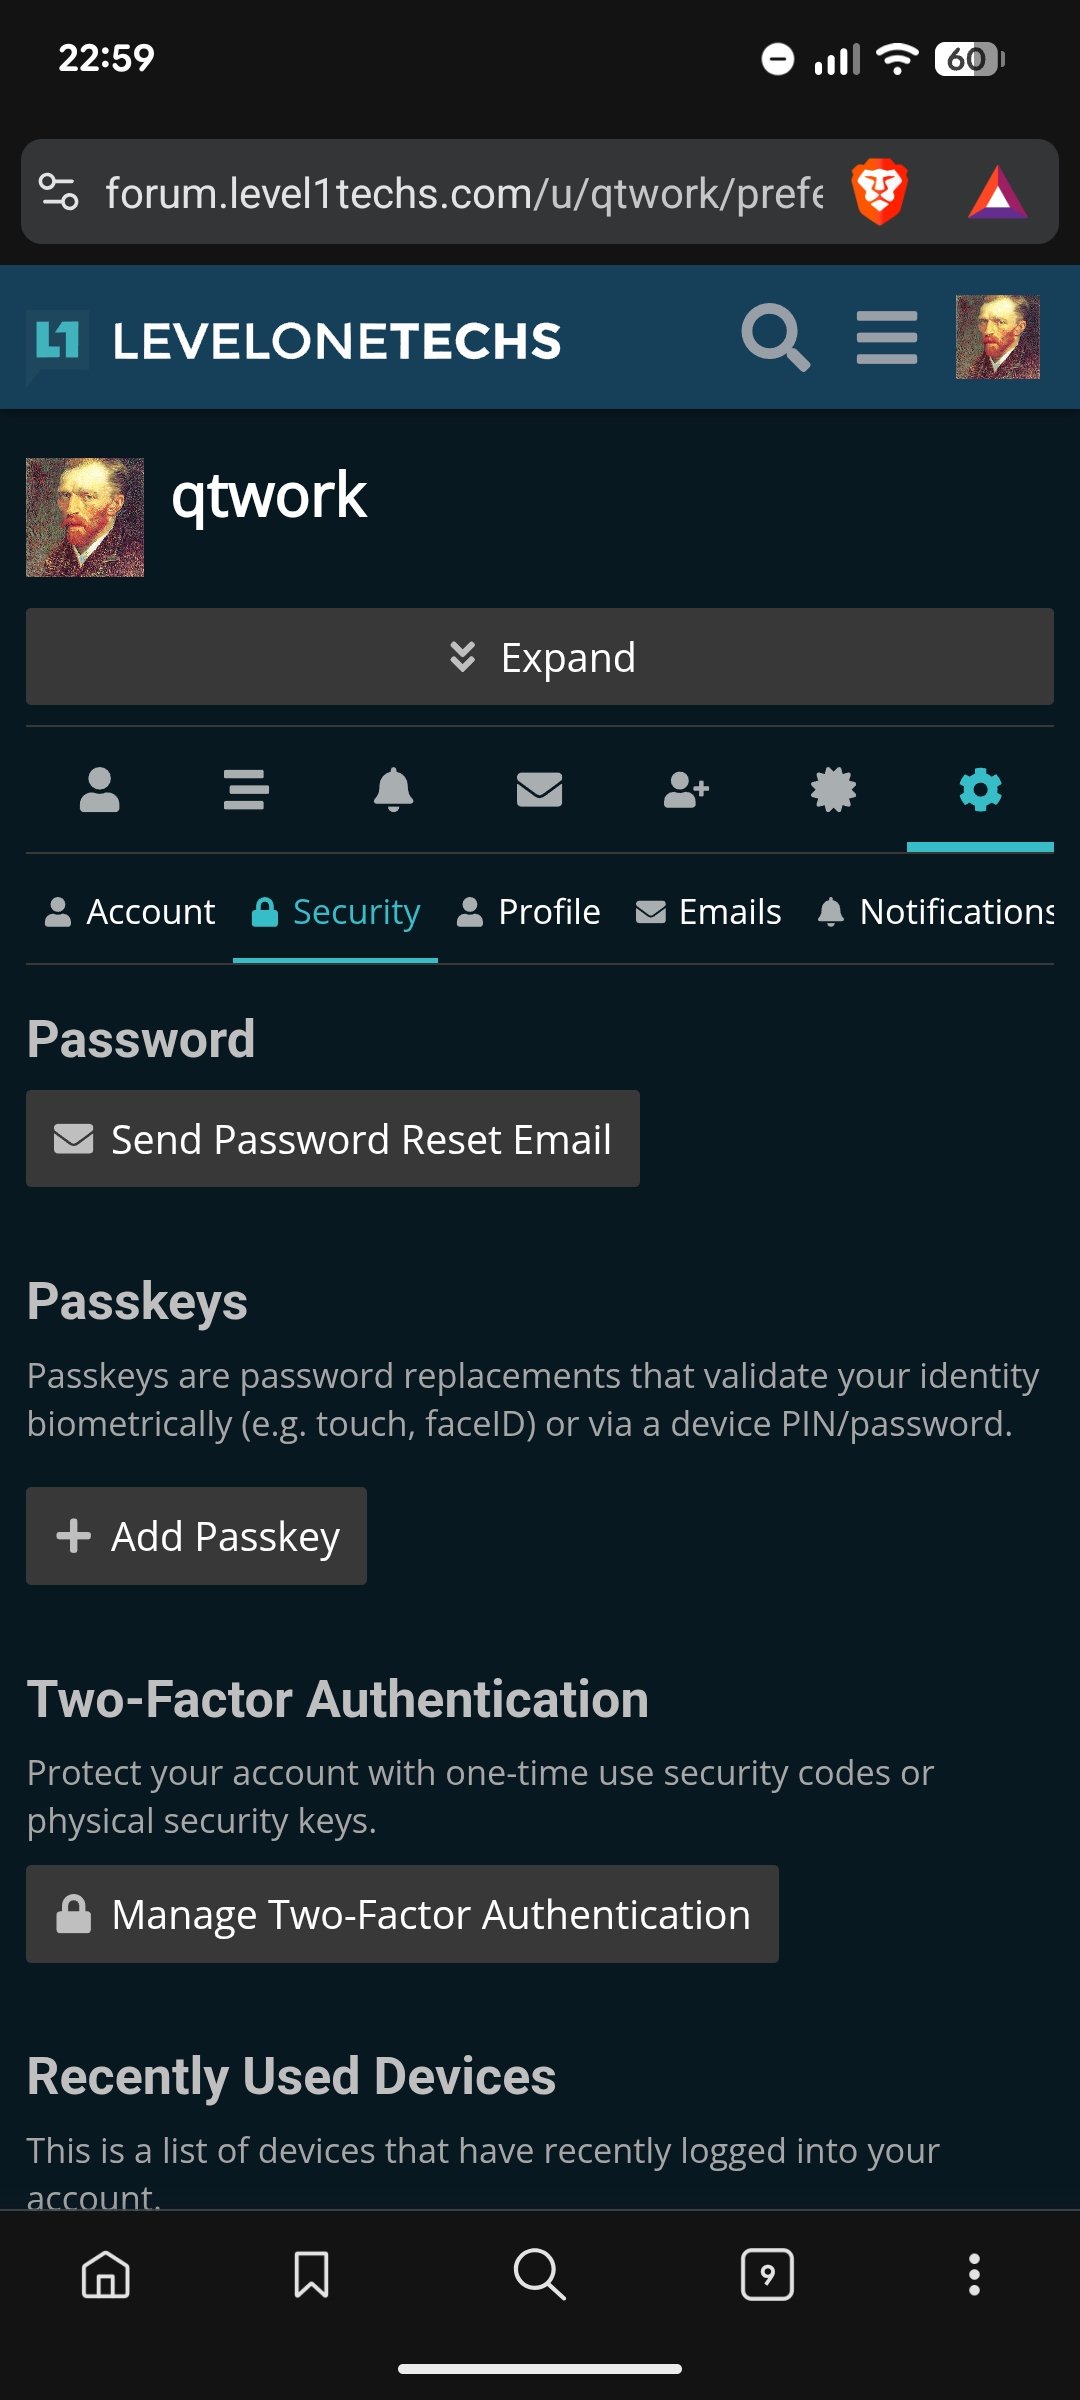Open the invites person-plus icon tab
Screen dimensions: 1080x2400
tap(686, 790)
